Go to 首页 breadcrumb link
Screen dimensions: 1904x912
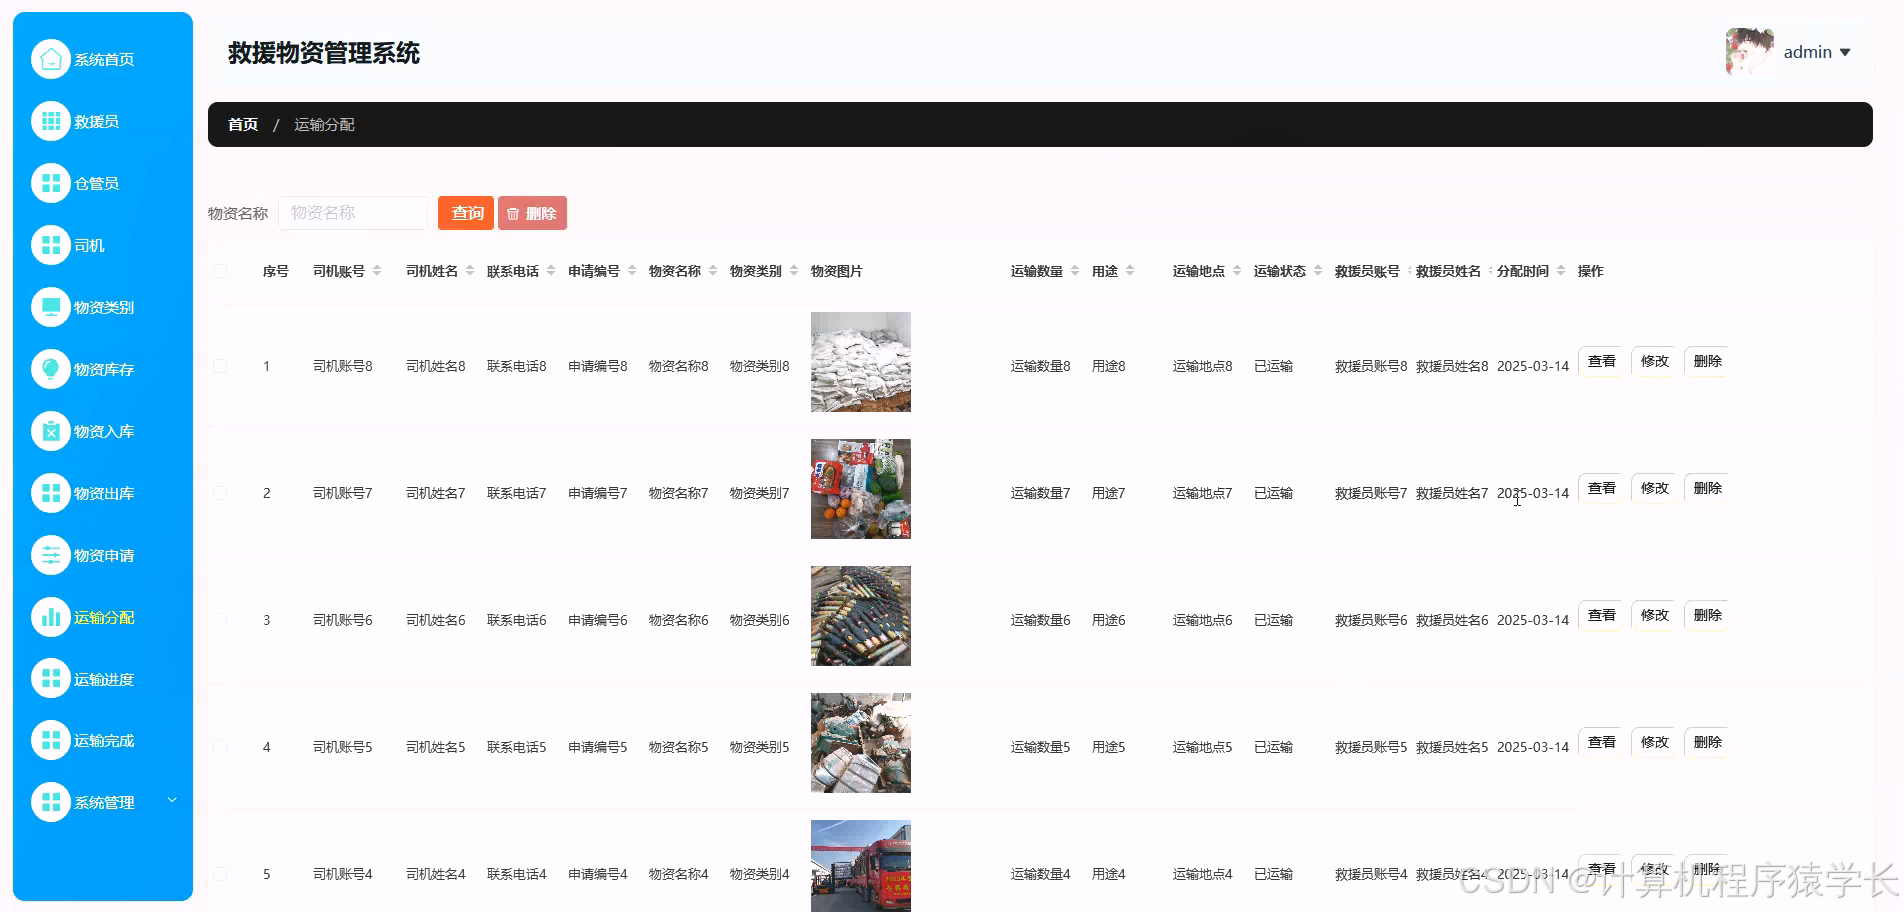pos(243,125)
